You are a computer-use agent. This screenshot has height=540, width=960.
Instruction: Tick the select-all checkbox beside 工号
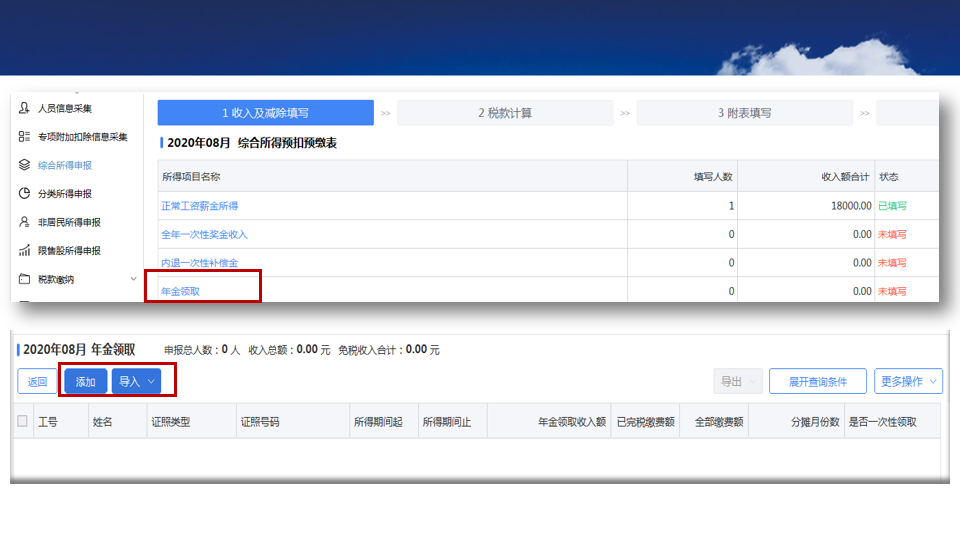pos(23,421)
